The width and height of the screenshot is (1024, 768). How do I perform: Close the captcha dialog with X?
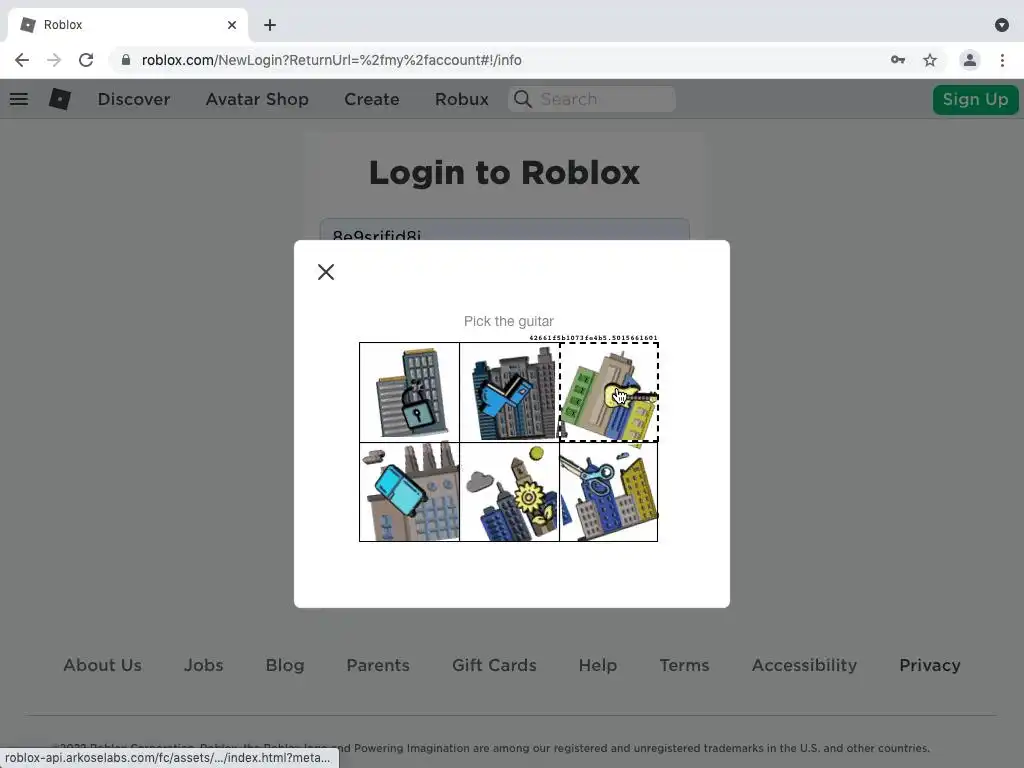[x=326, y=272]
